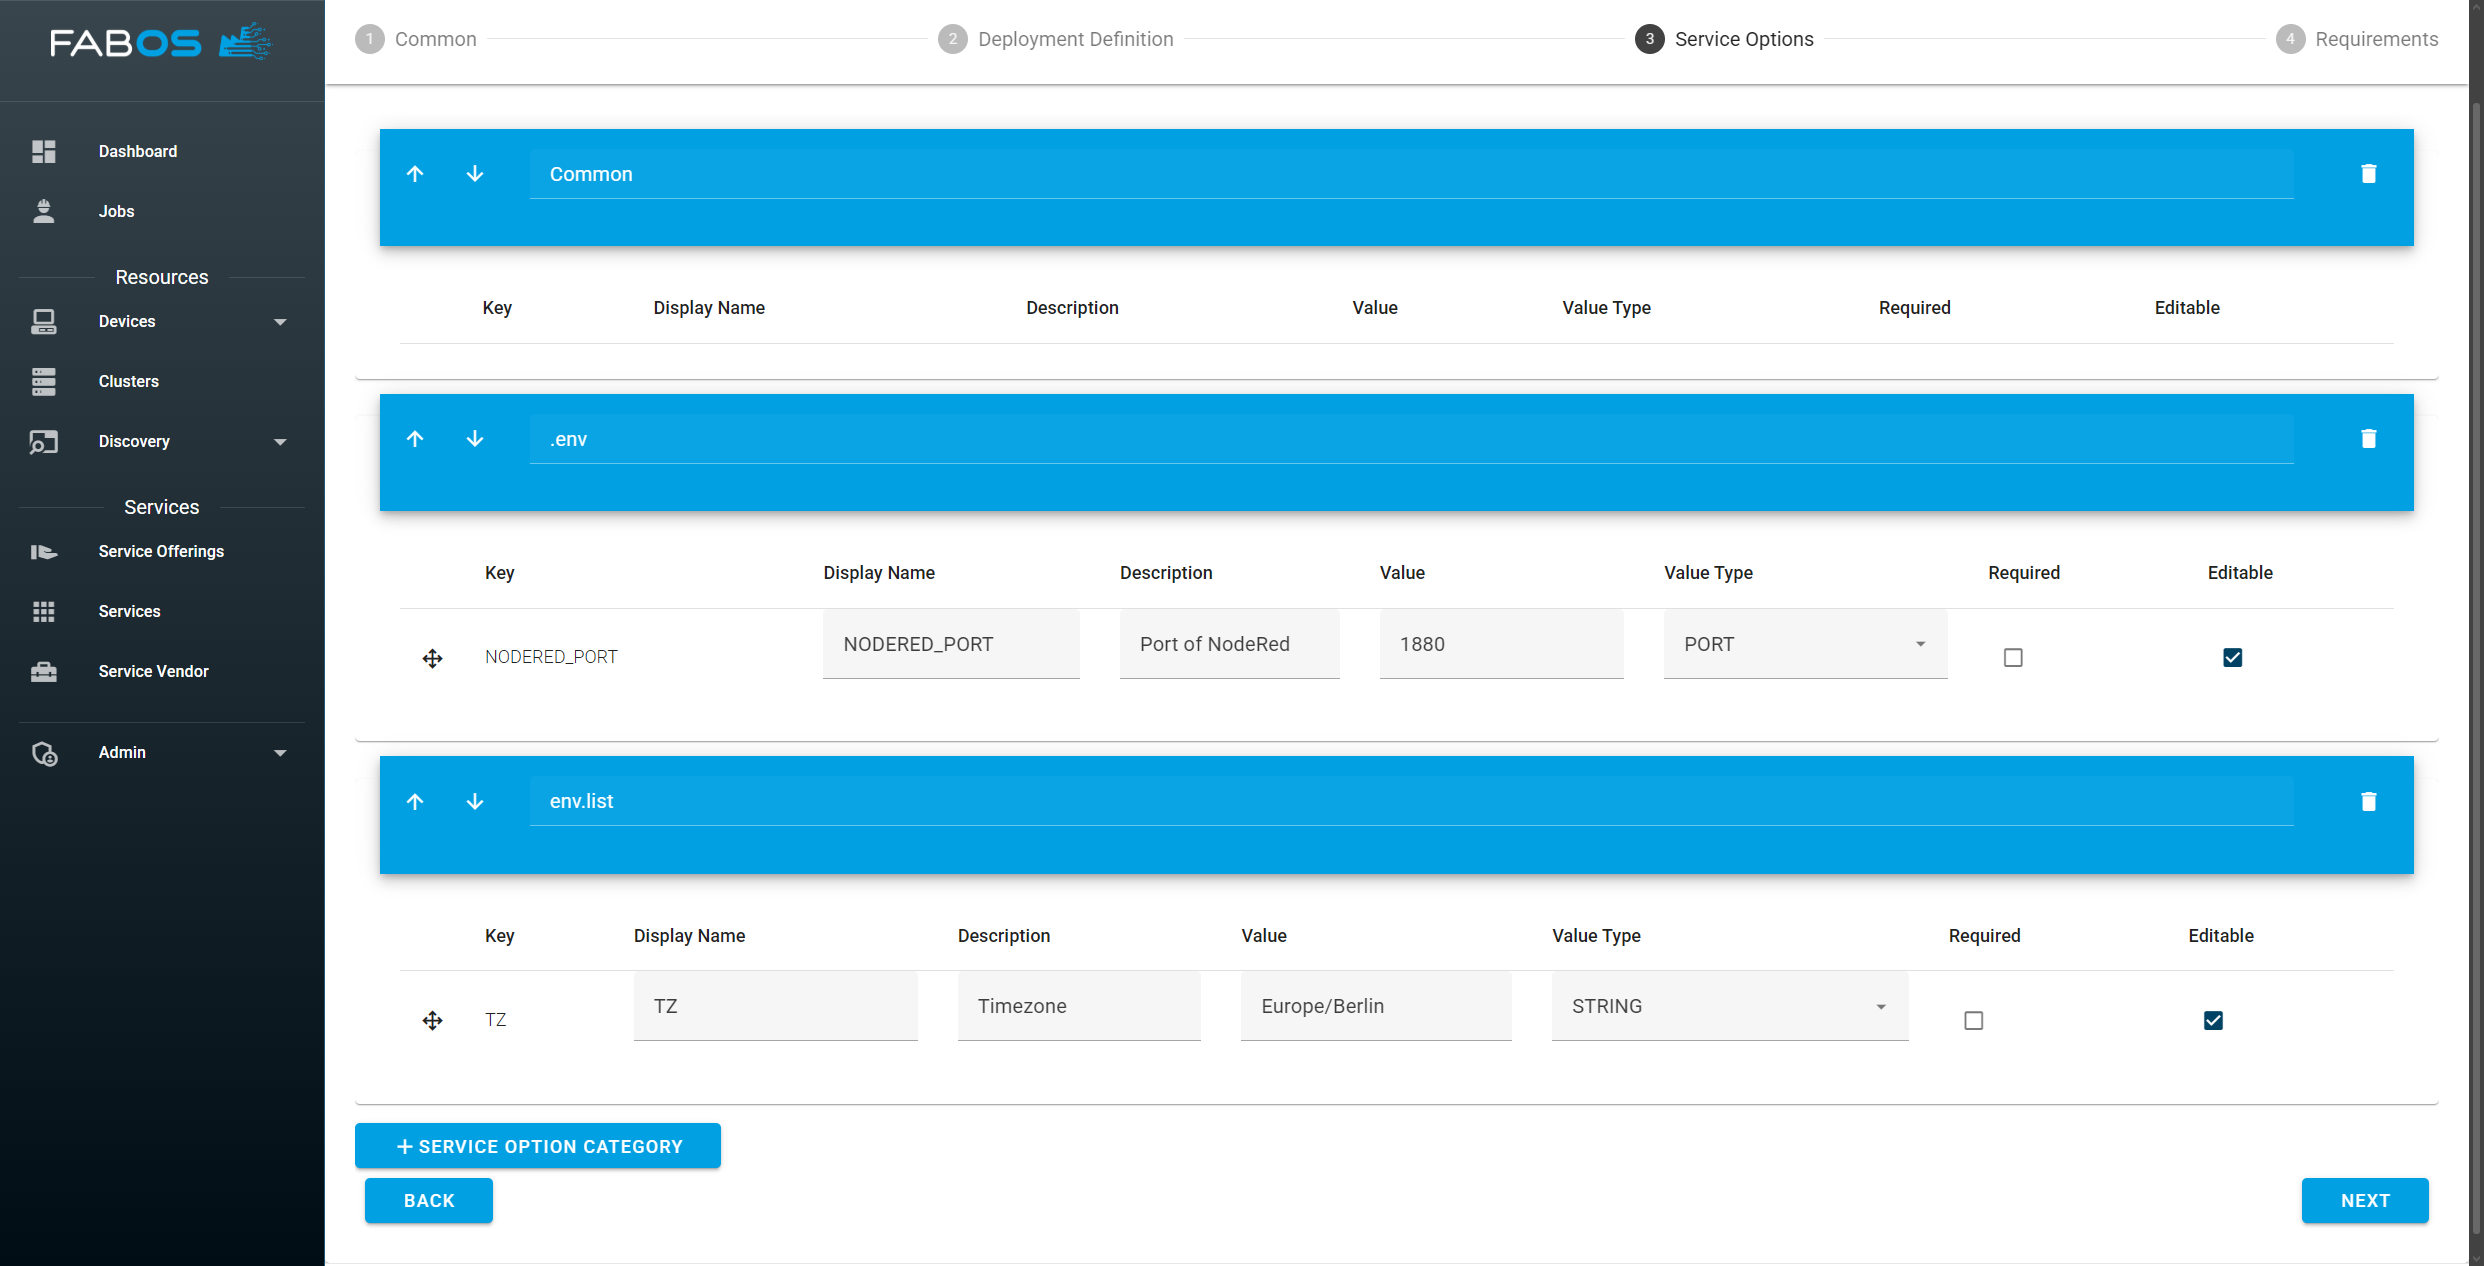Image resolution: width=2484 pixels, height=1266 pixels.
Task: Add a new service option category
Action: [x=537, y=1146]
